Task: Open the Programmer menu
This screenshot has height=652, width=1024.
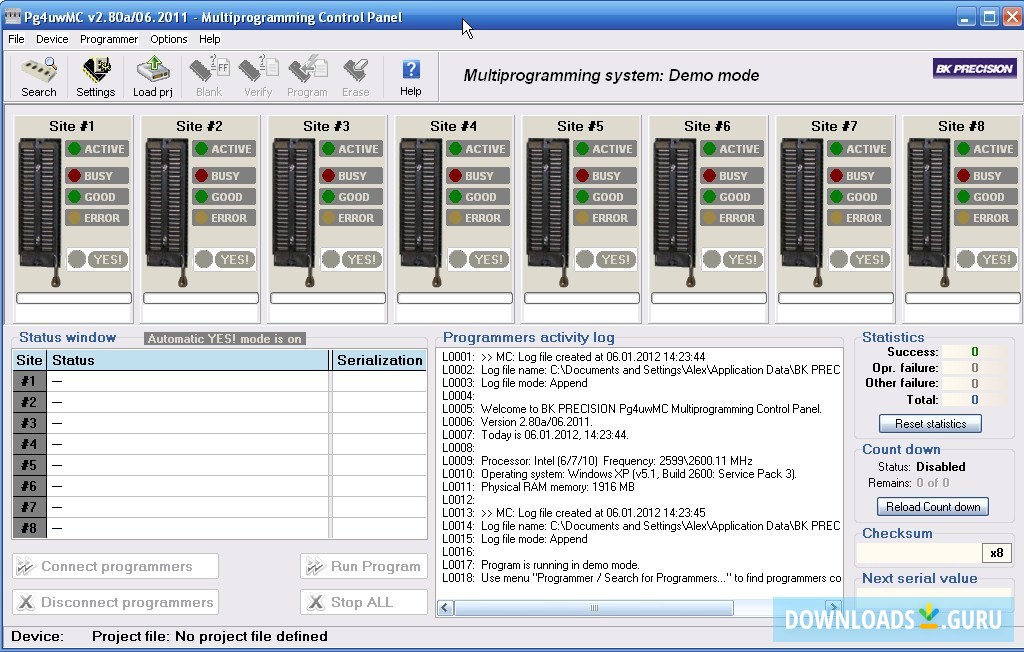Action: pos(109,39)
